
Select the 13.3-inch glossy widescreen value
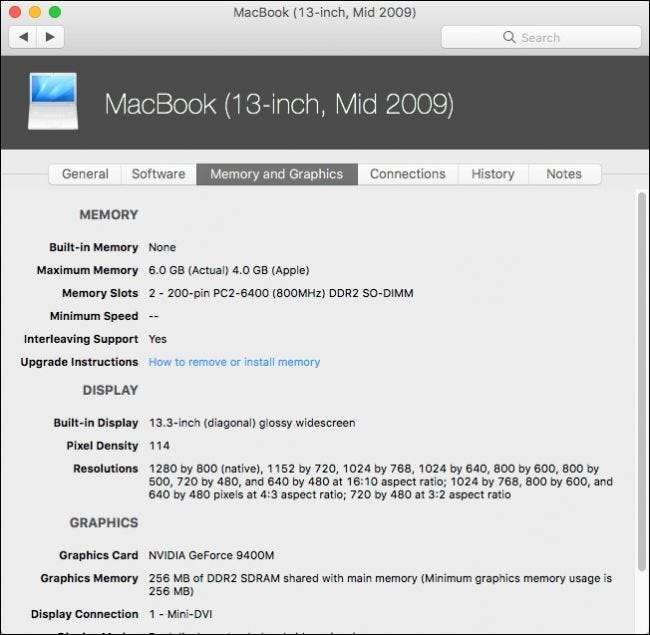click(x=252, y=423)
